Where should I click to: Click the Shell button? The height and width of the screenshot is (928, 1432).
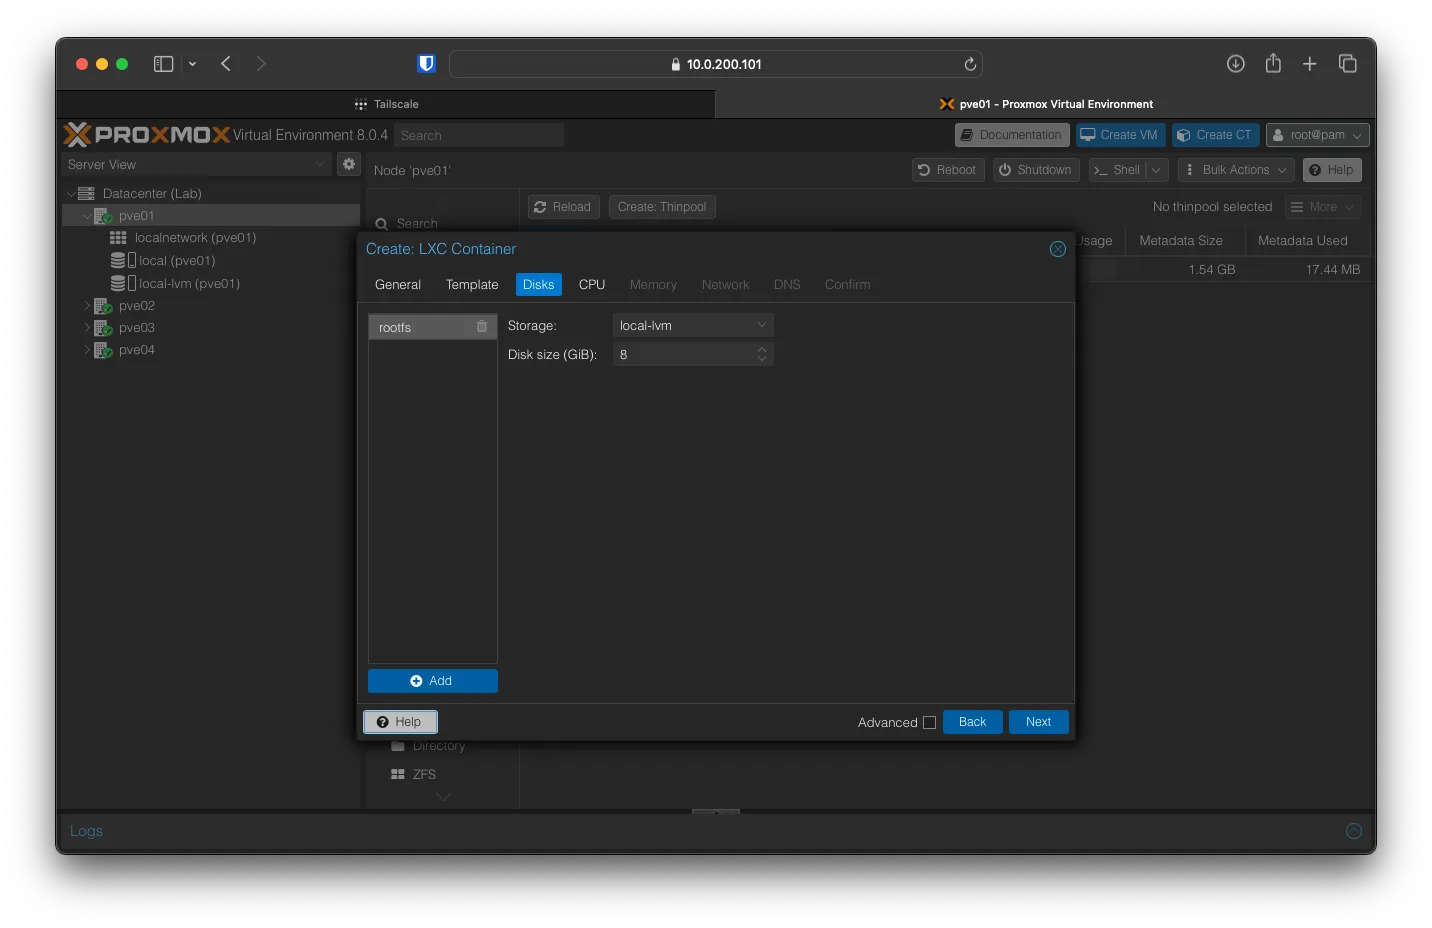pyautogui.click(x=1117, y=170)
